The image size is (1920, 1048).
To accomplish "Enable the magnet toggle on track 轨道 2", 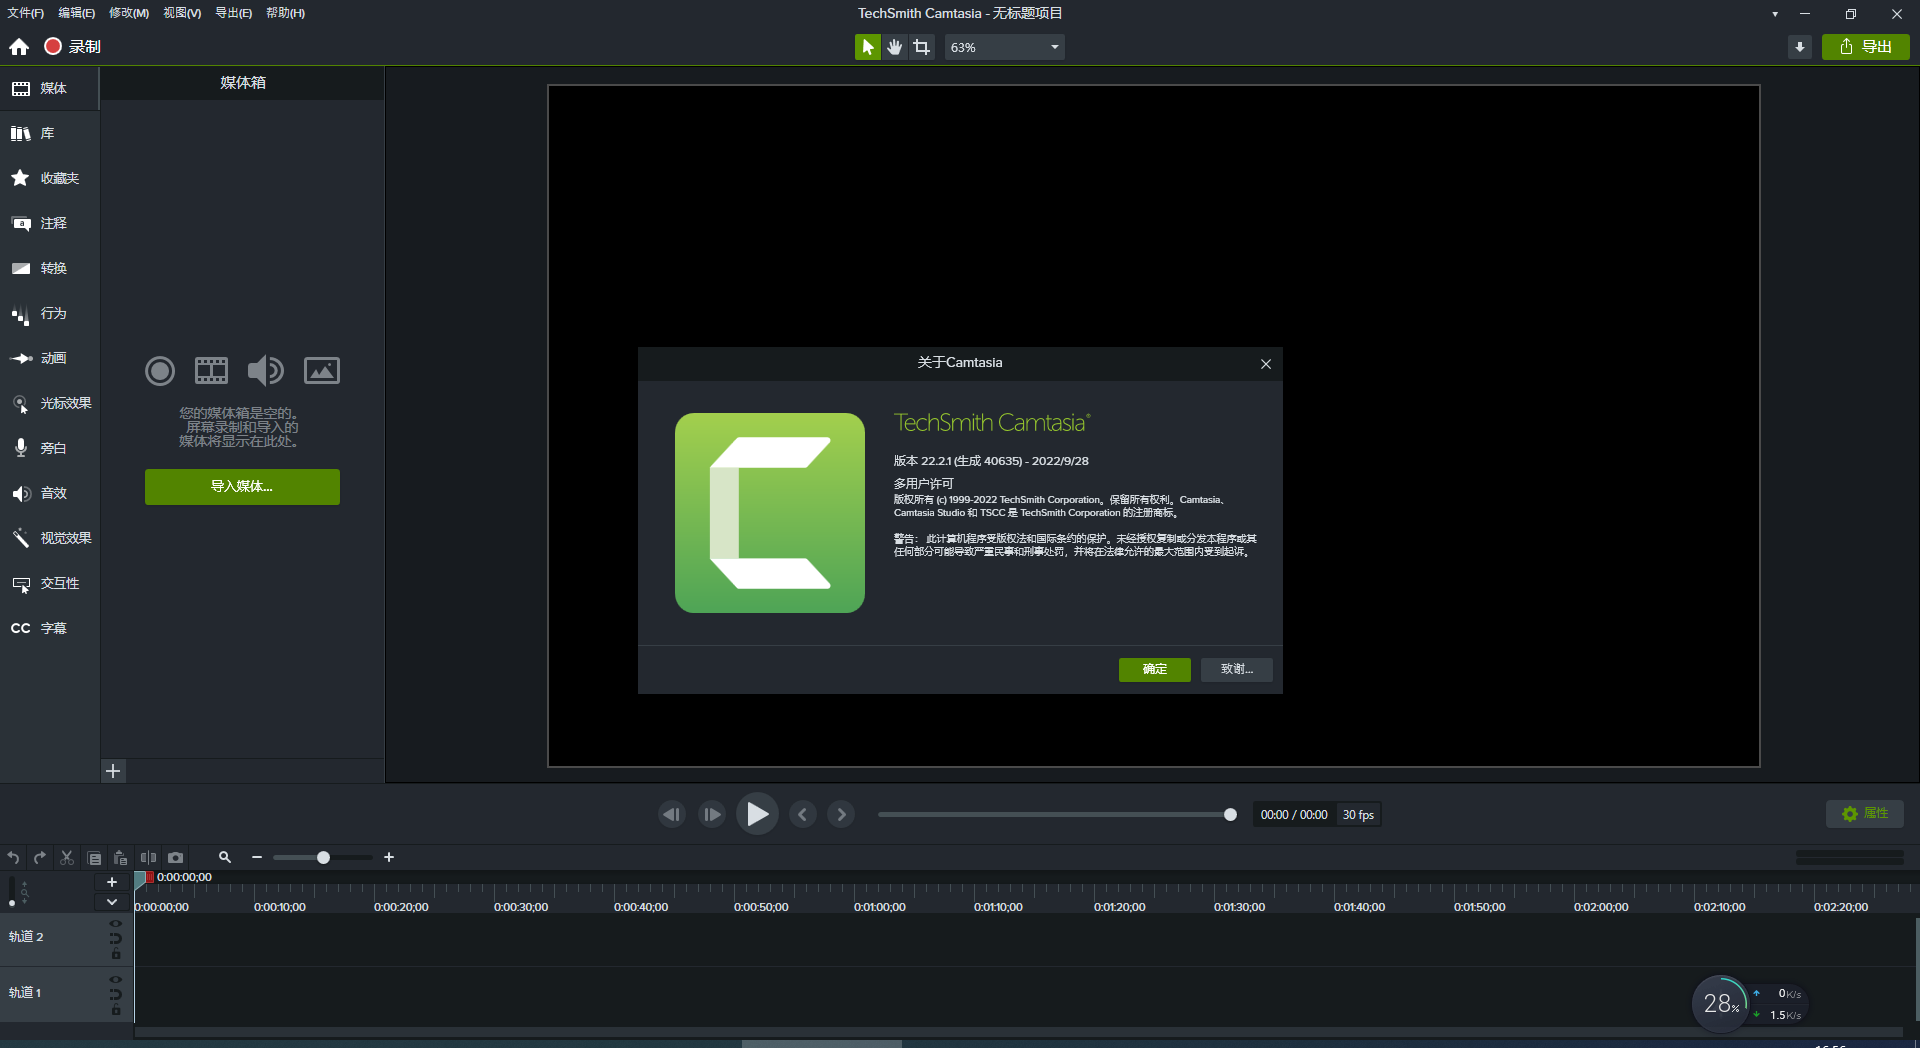I will tap(115, 940).
